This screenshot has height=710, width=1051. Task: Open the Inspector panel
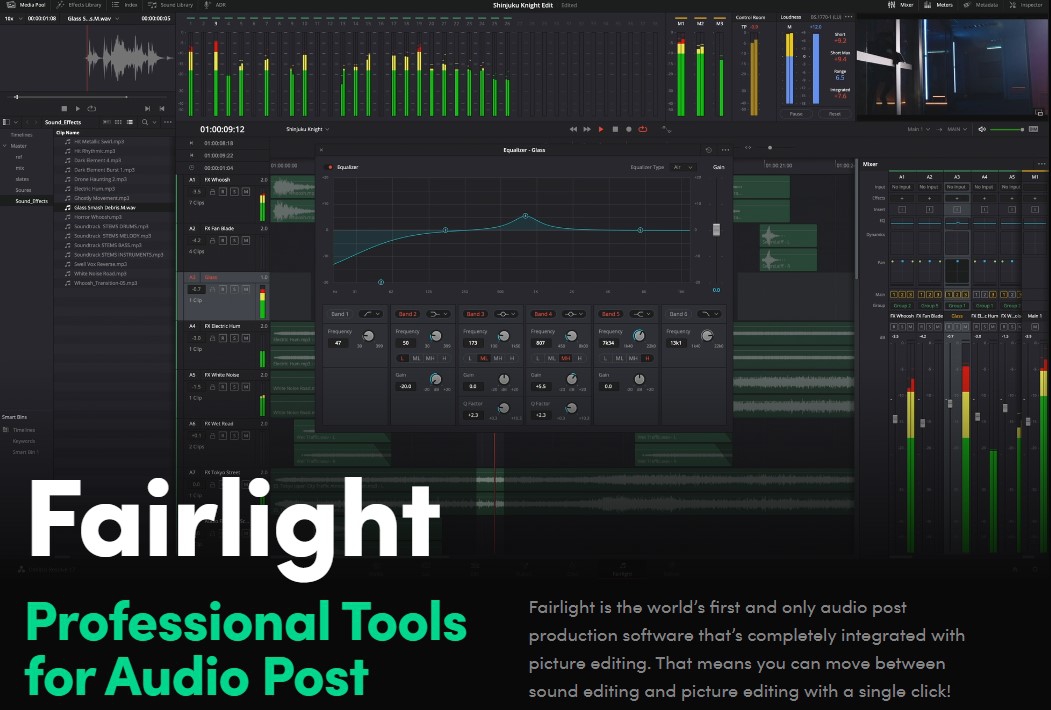[x=1026, y=5]
